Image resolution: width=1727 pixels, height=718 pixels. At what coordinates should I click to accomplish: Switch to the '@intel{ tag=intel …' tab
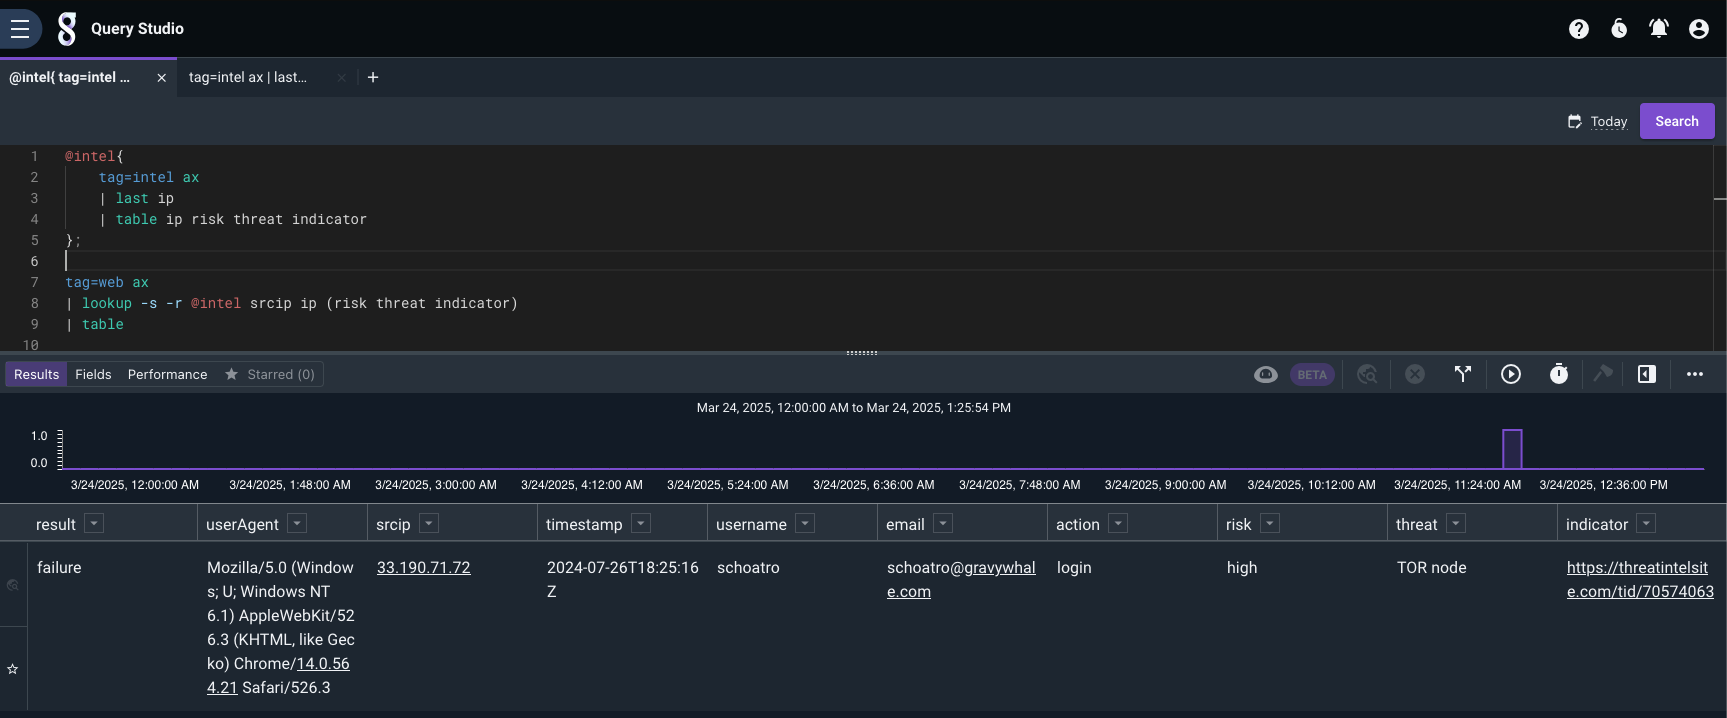click(70, 77)
